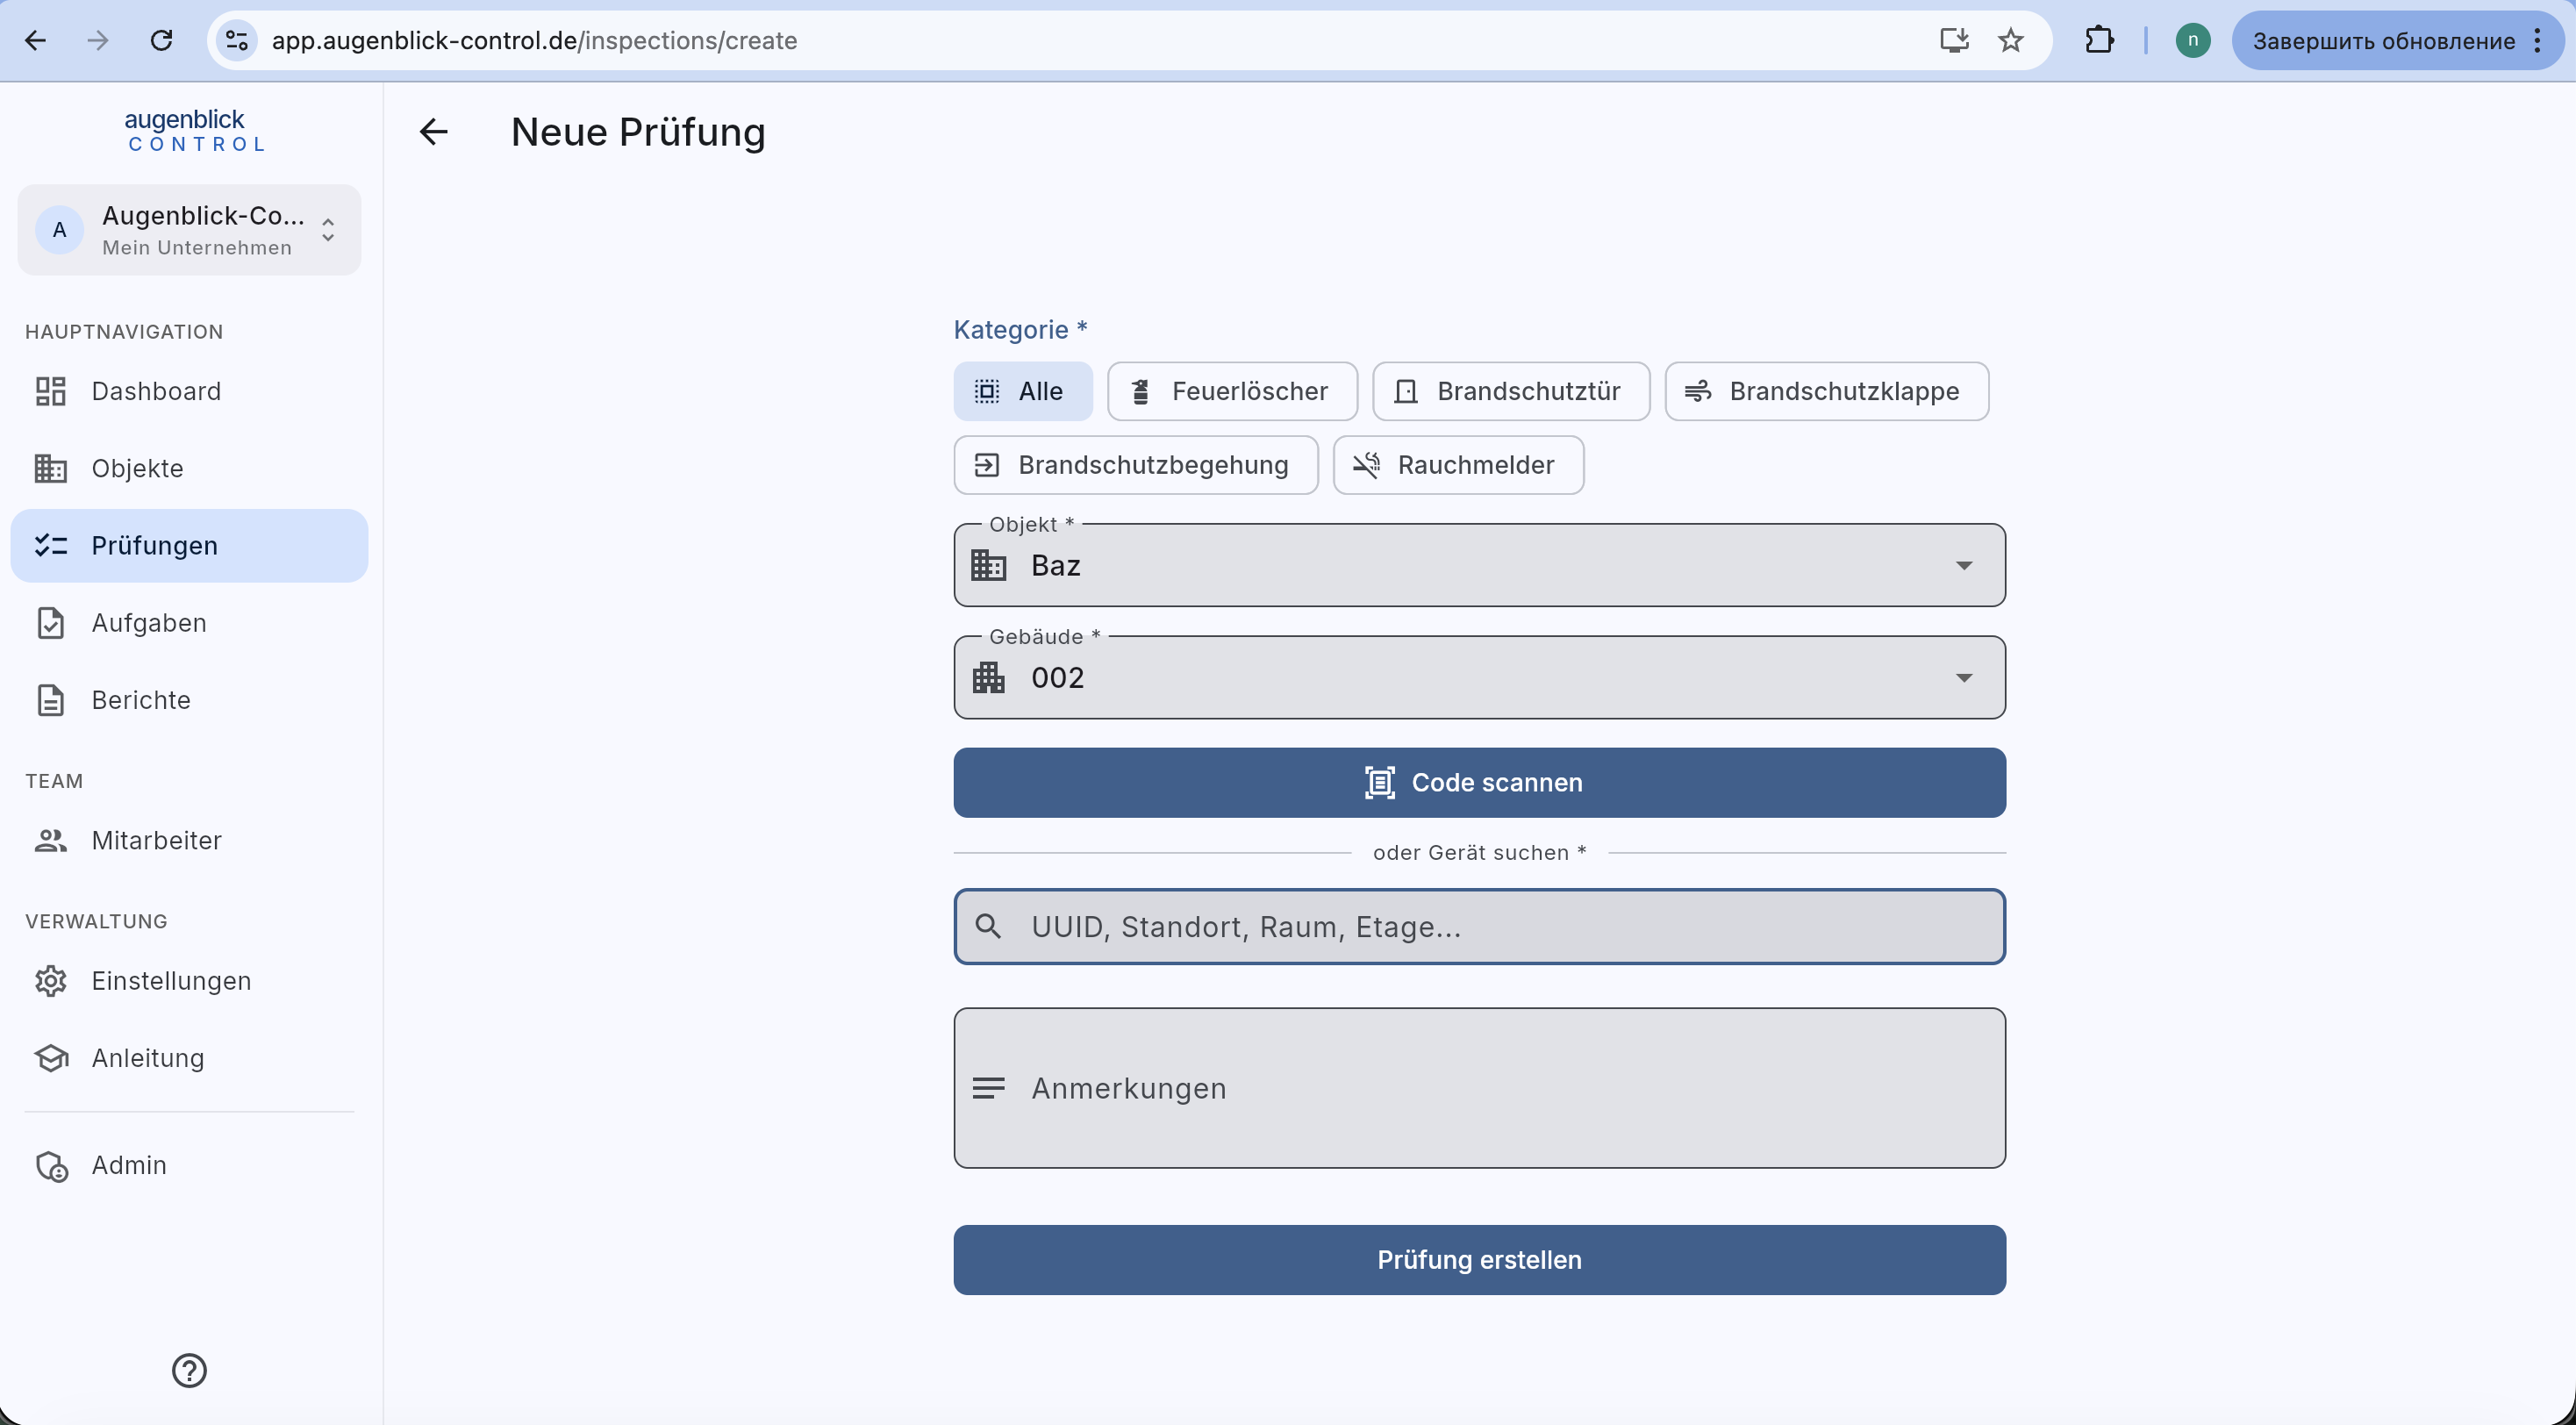Image resolution: width=2576 pixels, height=1425 pixels.
Task: Select the Brandschutztür category chip
Action: point(1511,391)
